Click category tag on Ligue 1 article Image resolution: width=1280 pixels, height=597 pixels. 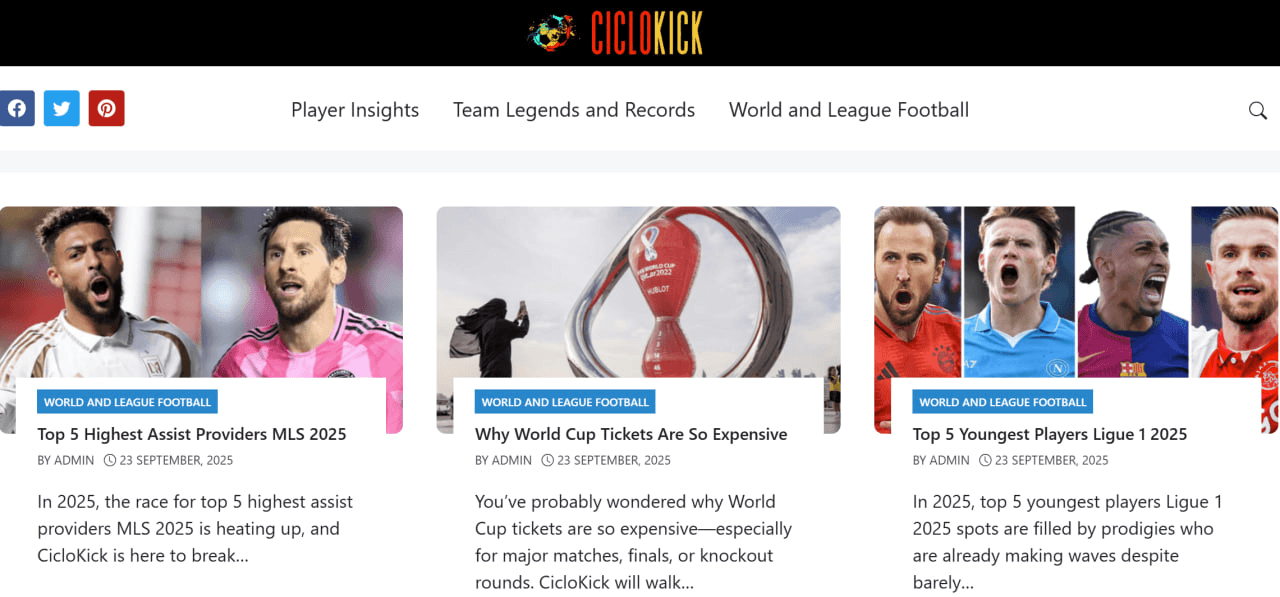1003,402
